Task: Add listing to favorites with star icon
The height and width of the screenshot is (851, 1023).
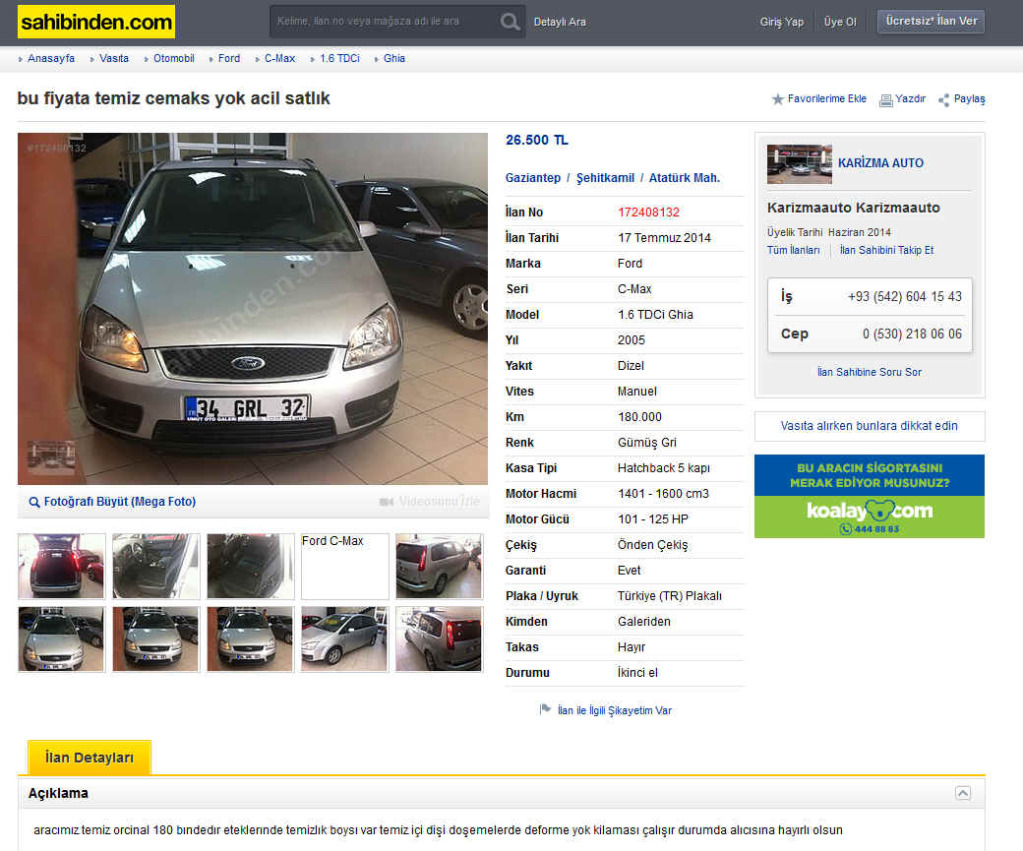Action: pos(778,99)
